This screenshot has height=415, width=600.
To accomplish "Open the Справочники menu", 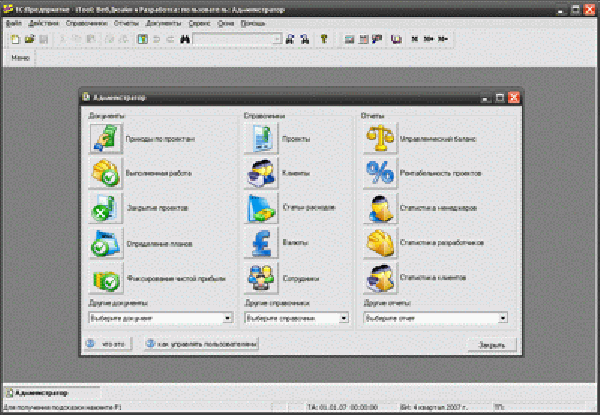I will (86, 23).
